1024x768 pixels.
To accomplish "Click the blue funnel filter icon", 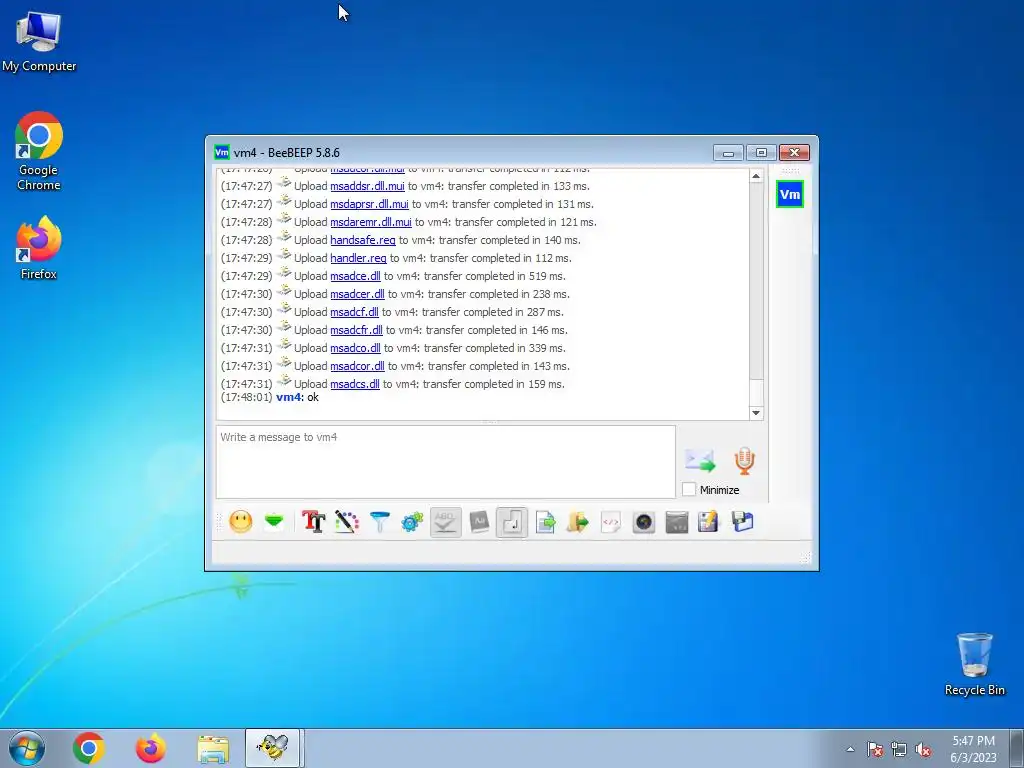I will [x=379, y=522].
